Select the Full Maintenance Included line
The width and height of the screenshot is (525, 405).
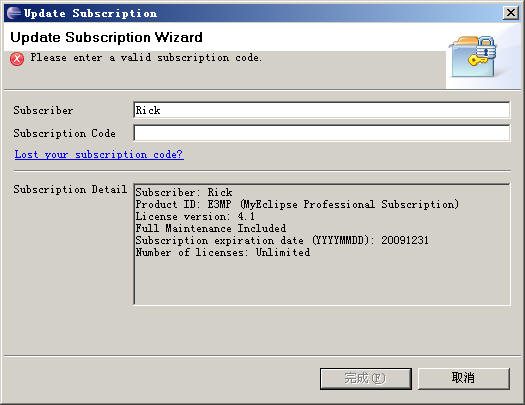point(211,228)
